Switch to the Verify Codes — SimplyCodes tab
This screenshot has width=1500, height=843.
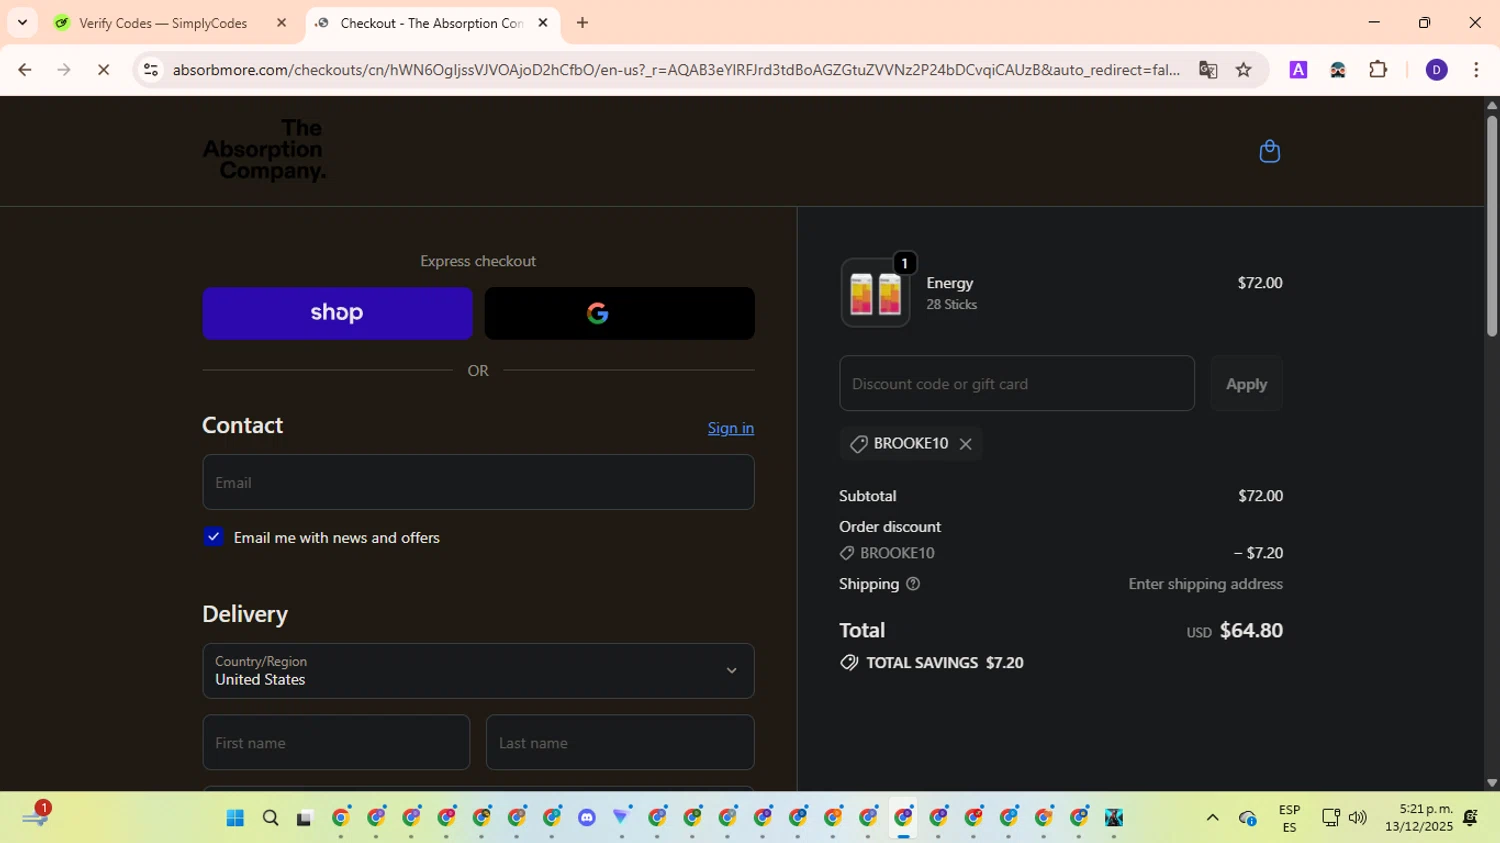pyautogui.click(x=162, y=23)
